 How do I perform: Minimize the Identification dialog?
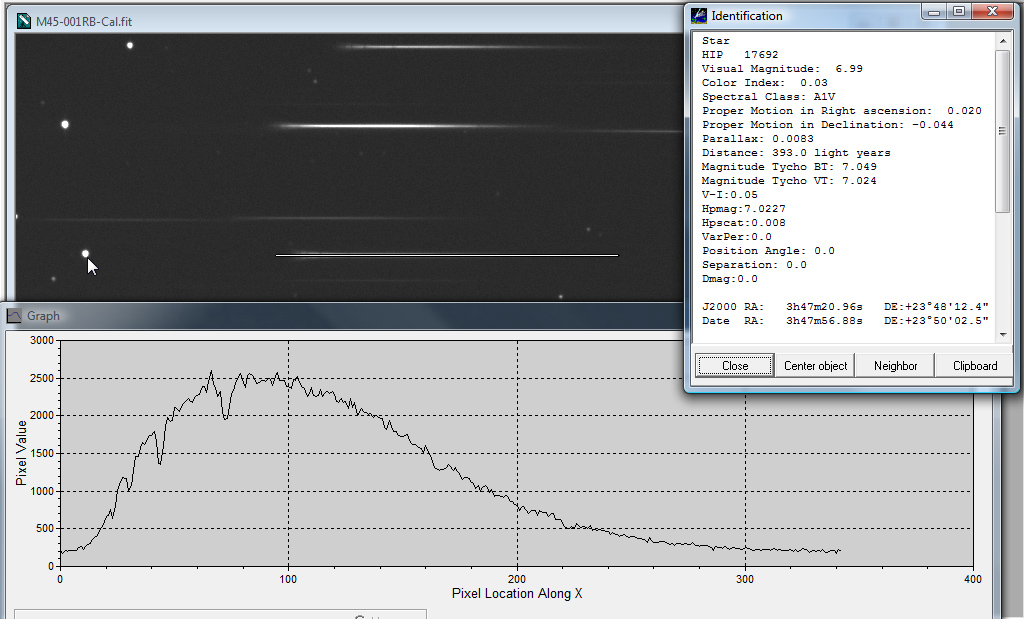pos(934,12)
